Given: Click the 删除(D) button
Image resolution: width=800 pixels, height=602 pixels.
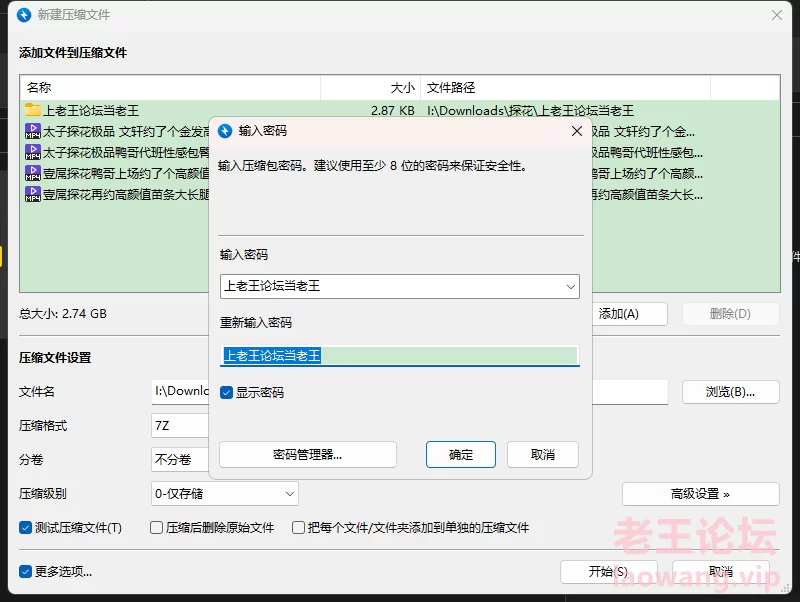Looking at the screenshot, I should [x=731, y=314].
